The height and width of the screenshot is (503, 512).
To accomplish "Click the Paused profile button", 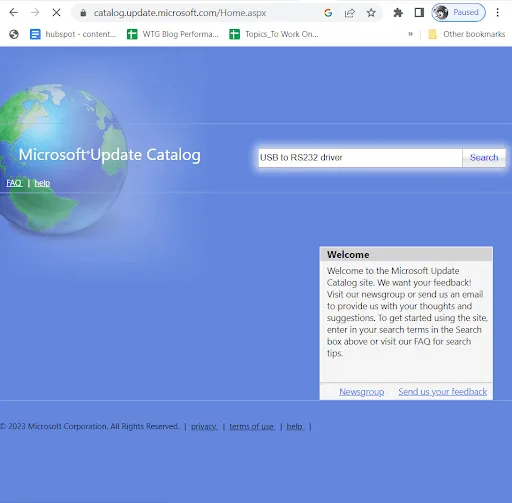I will [x=458, y=13].
